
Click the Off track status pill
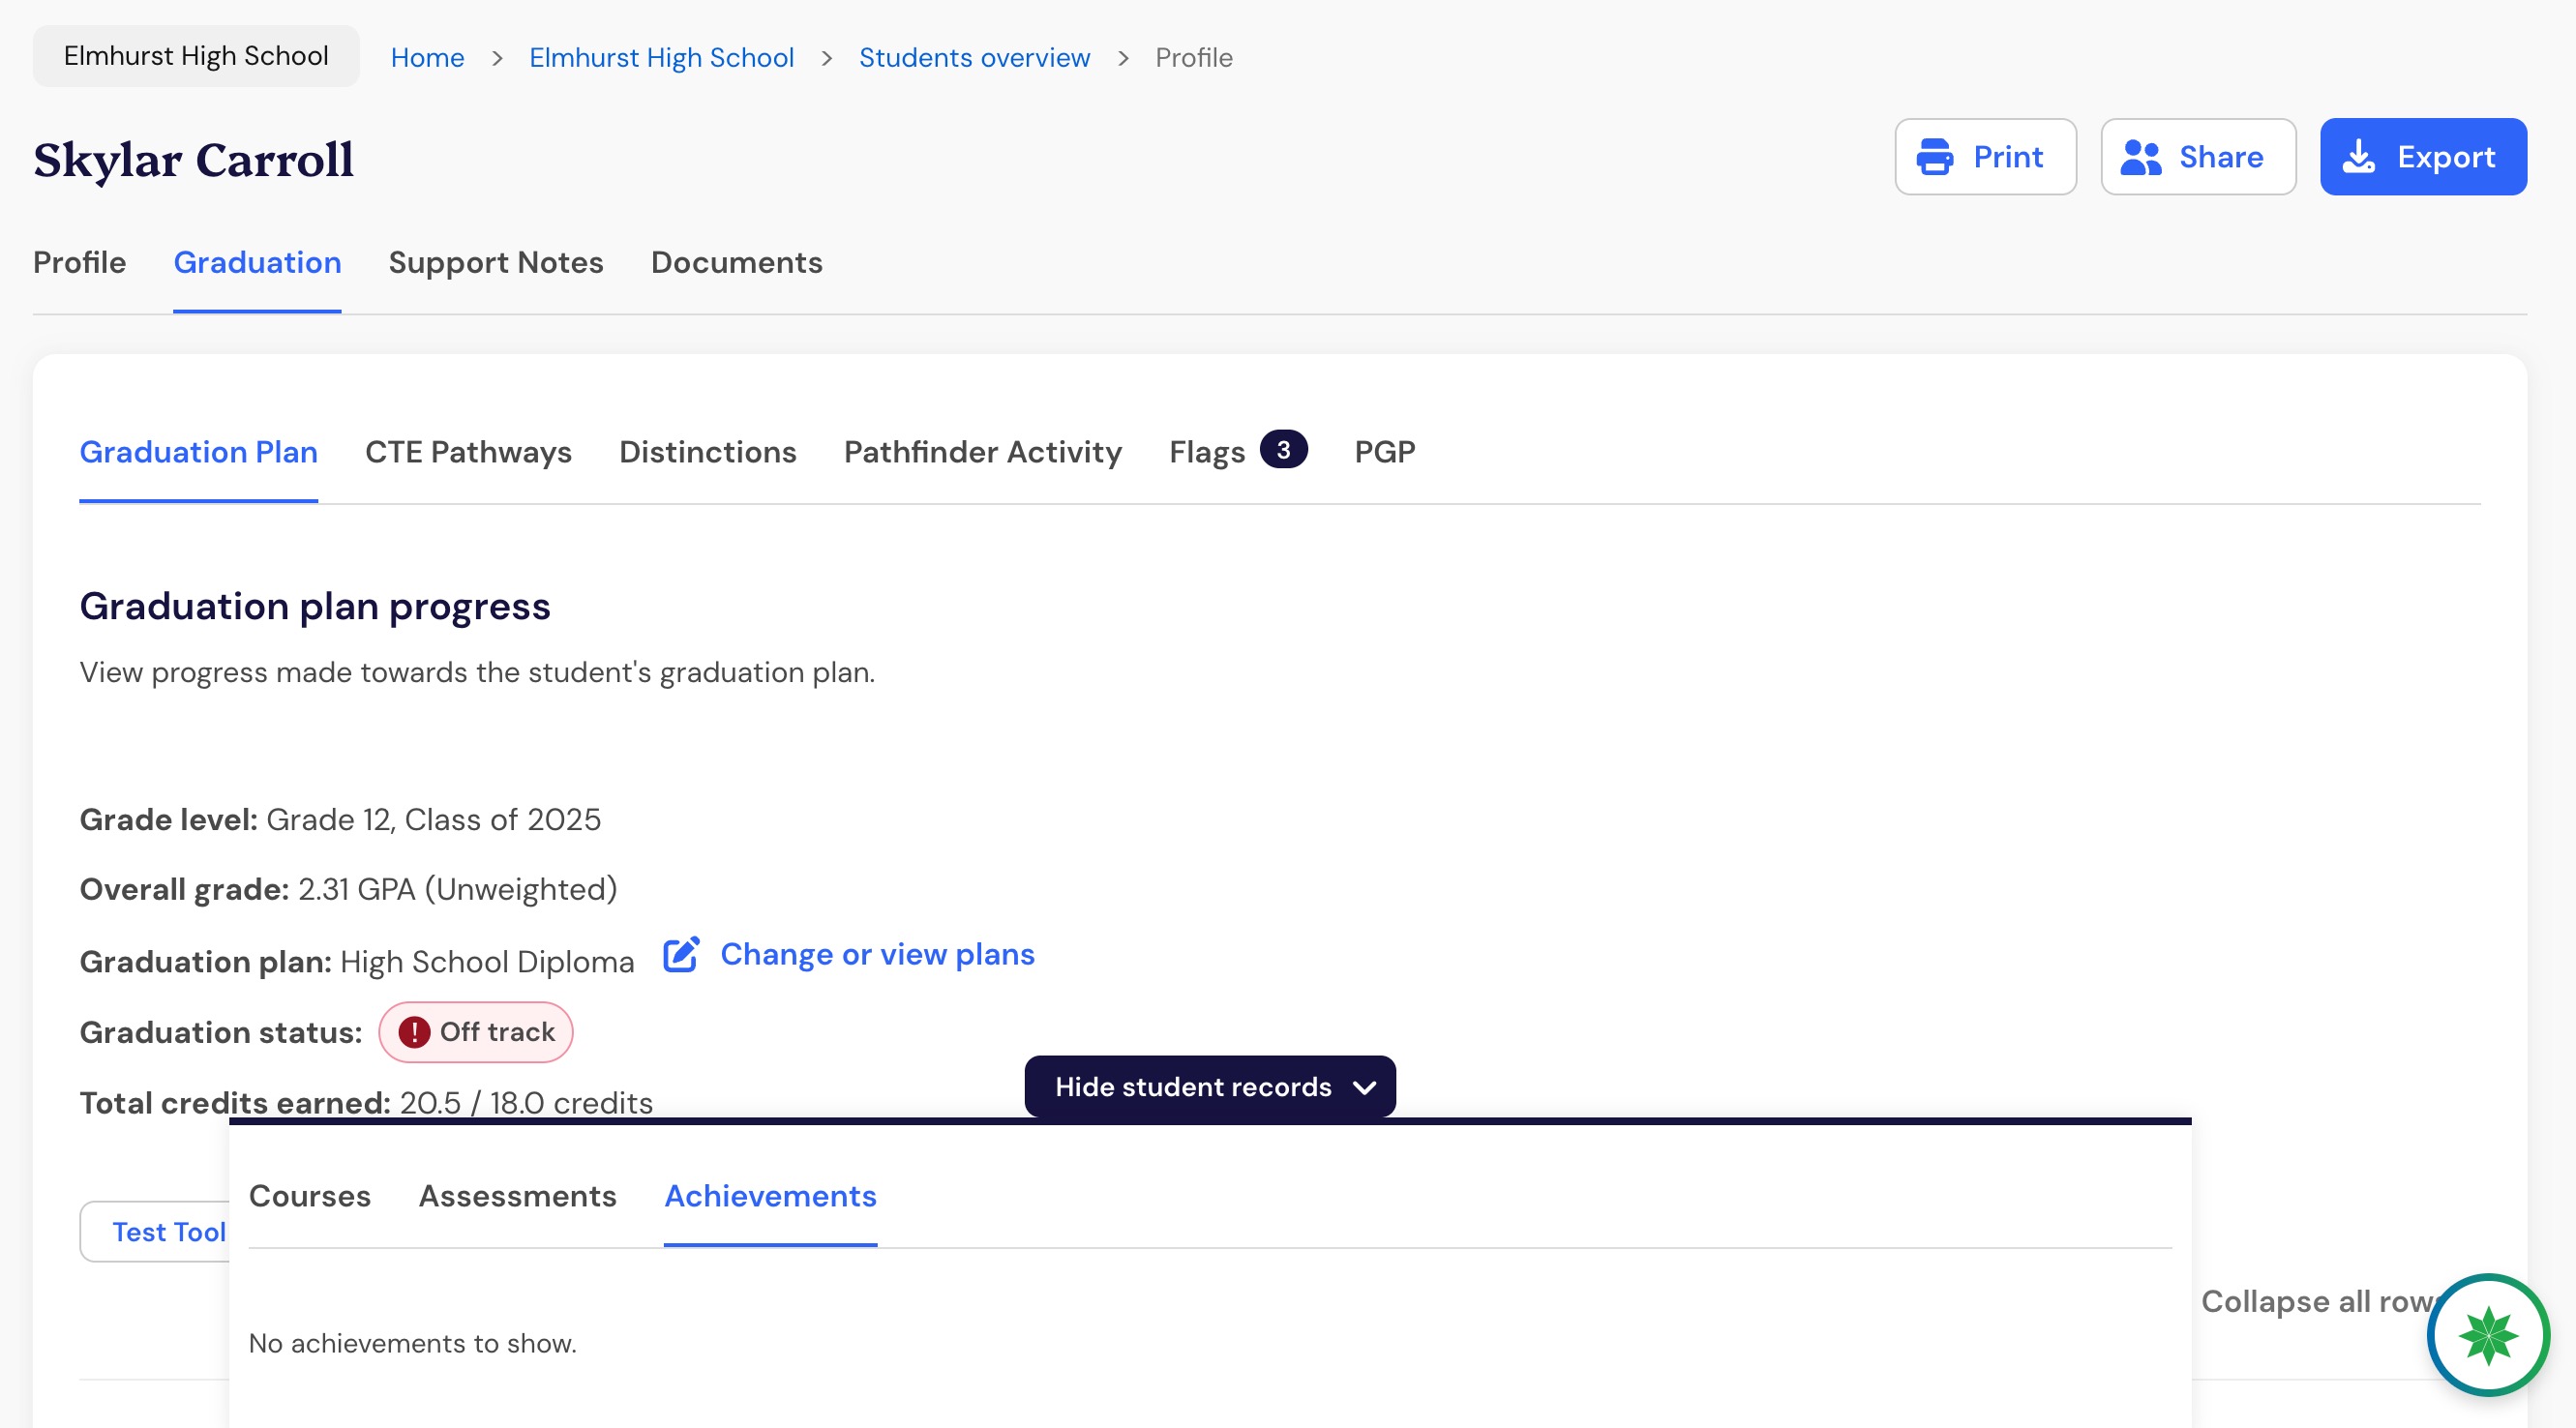click(x=476, y=1032)
